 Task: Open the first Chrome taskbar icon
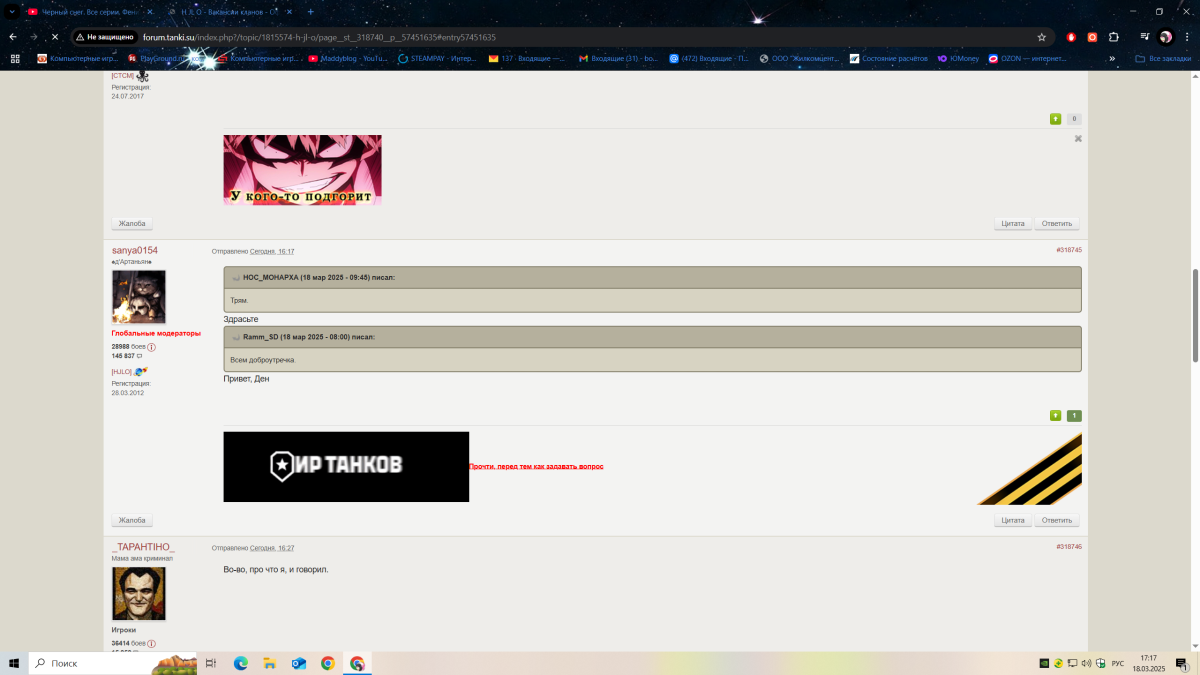pyautogui.click(x=327, y=663)
